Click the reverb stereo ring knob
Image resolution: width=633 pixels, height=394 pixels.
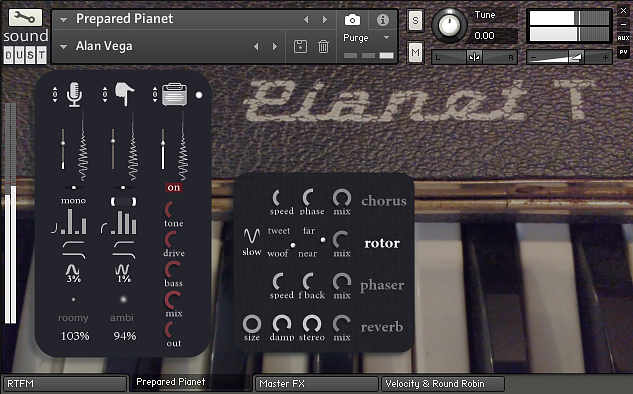coord(312,324)
